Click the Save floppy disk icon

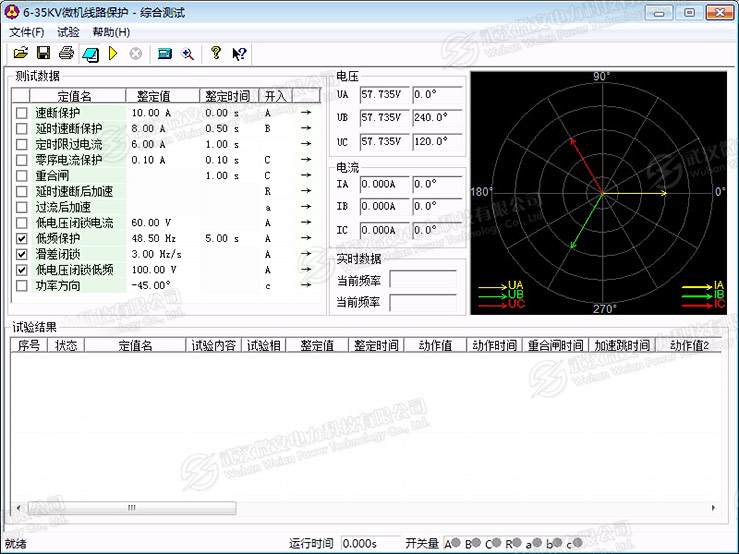point(43,53)
